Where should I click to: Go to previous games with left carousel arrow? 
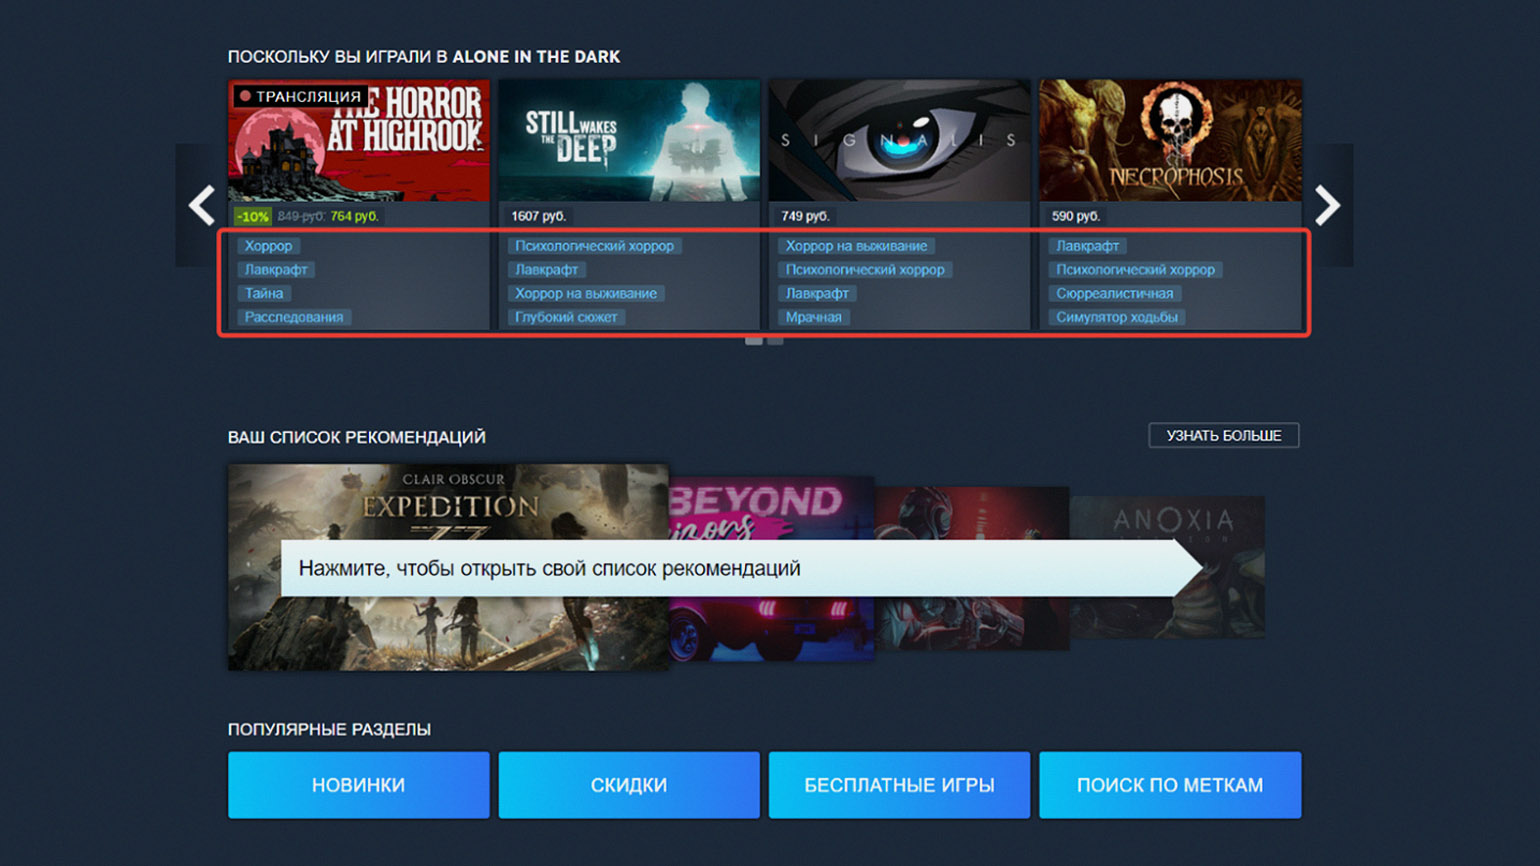(202, 205)
